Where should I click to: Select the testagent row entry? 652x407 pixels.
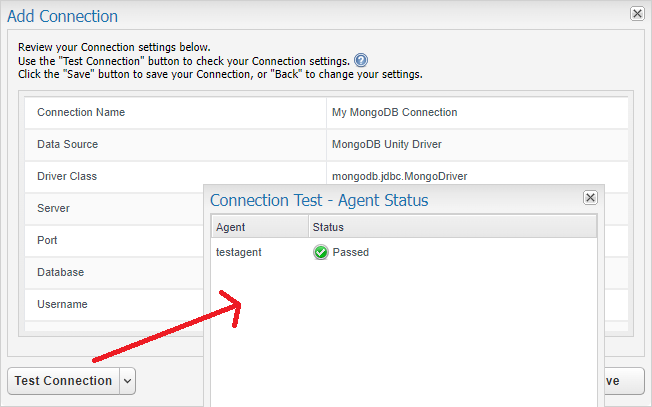point(239,252)
